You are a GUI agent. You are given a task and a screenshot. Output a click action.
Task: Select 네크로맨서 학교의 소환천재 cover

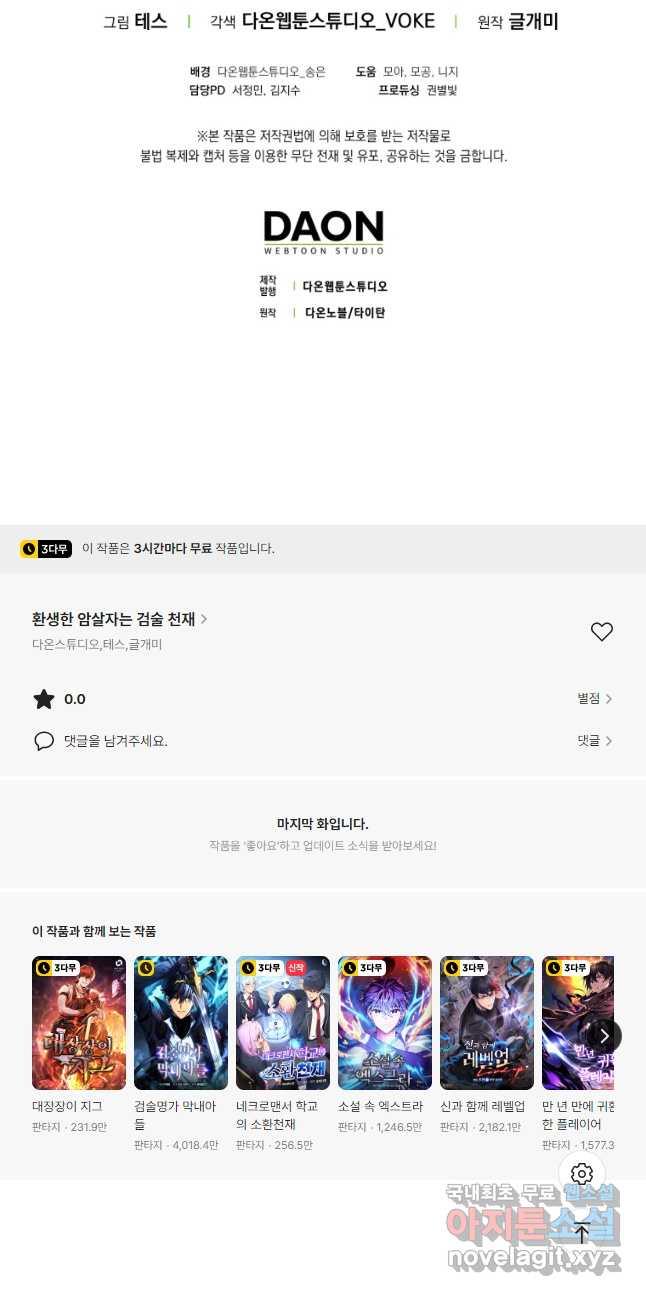pos(283,1023)
